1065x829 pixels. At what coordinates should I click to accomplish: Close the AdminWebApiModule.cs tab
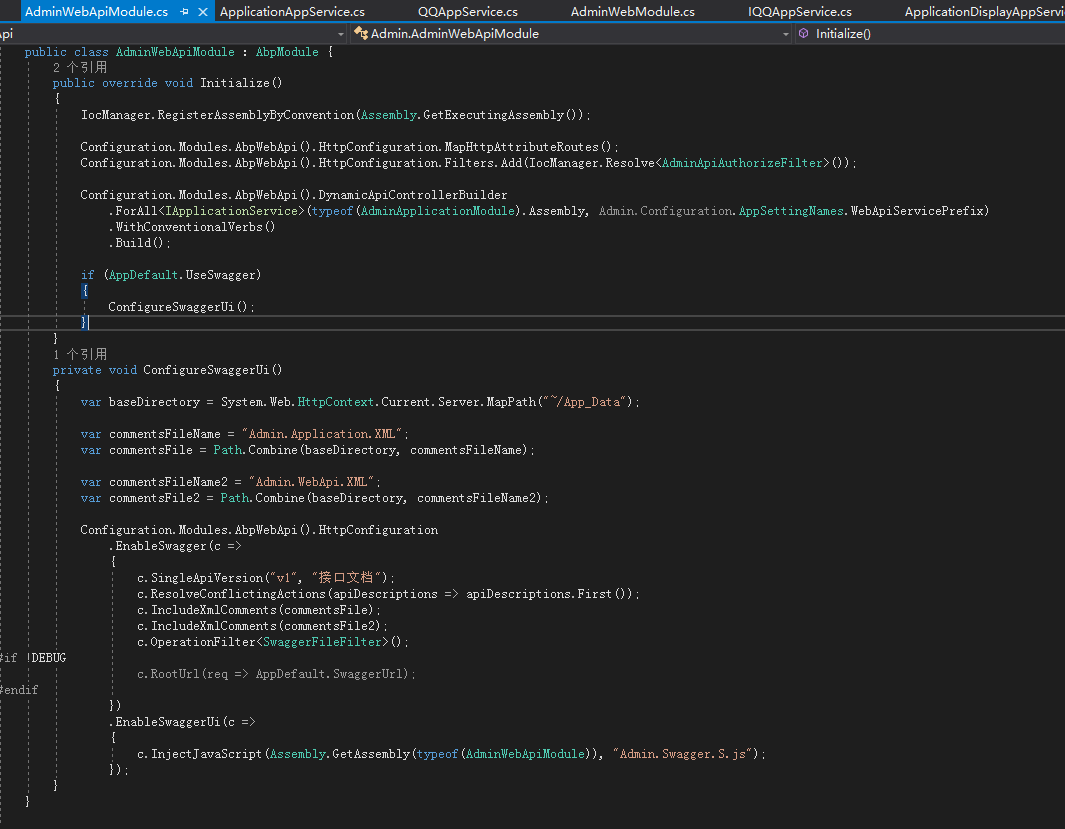coord(205,11)
